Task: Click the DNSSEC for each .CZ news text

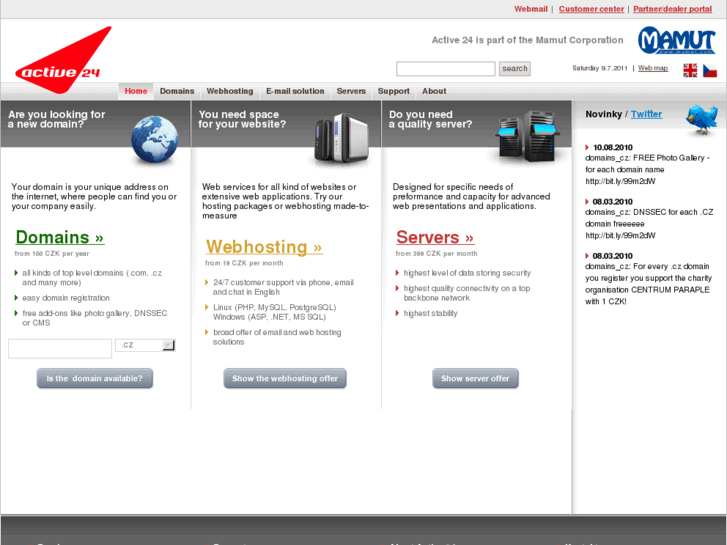Action: pyautogui.click(x=649, y=224)
